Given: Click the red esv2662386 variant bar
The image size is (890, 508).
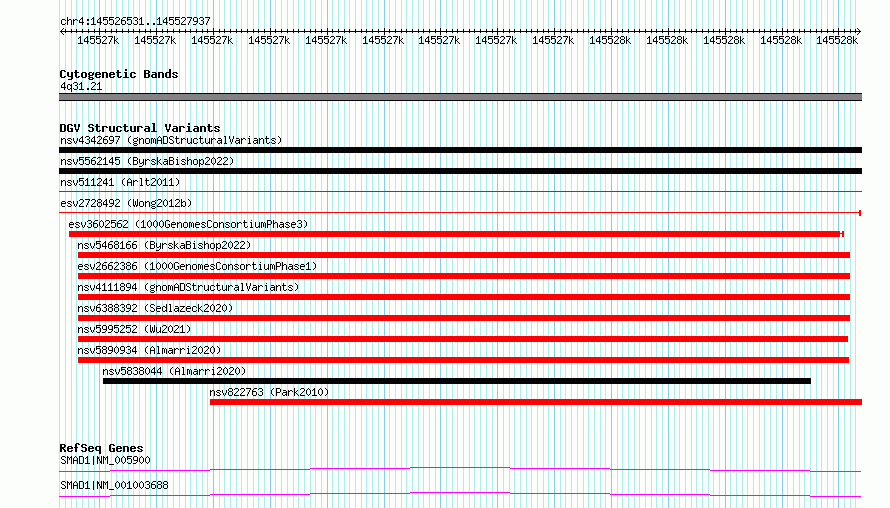Looking at the screenshot, I should (x=464, y=276).
